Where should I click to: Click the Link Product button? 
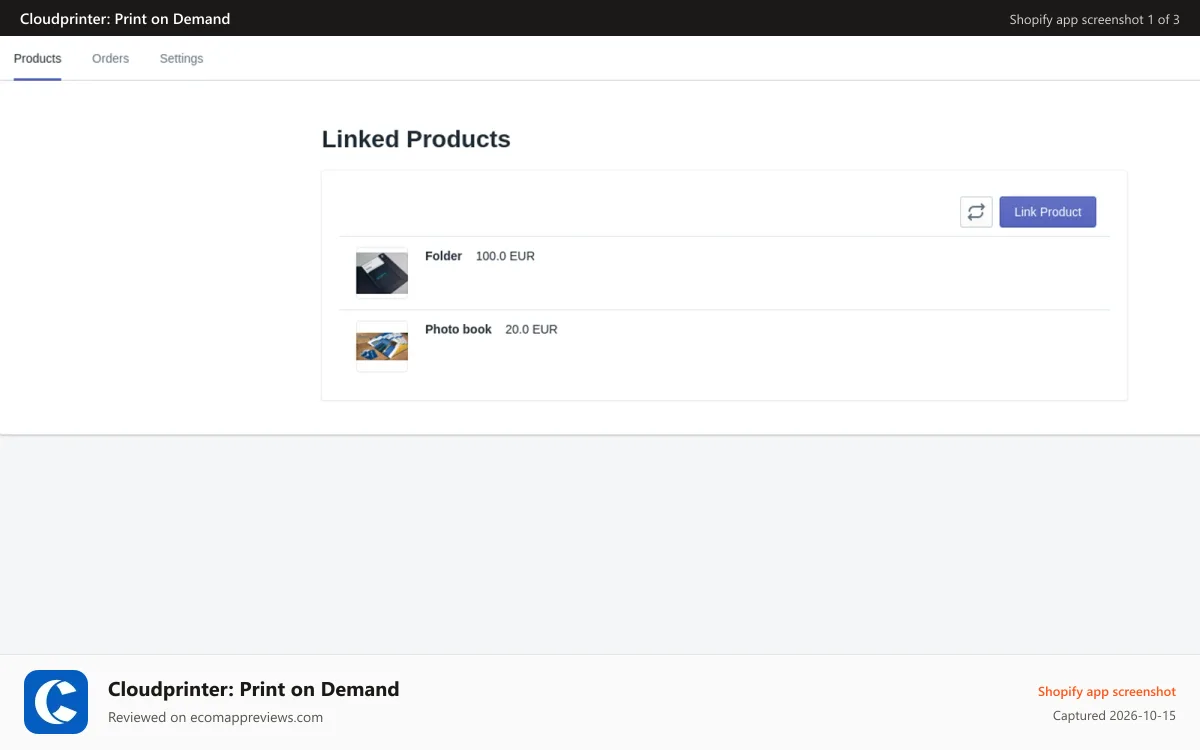1047,212
